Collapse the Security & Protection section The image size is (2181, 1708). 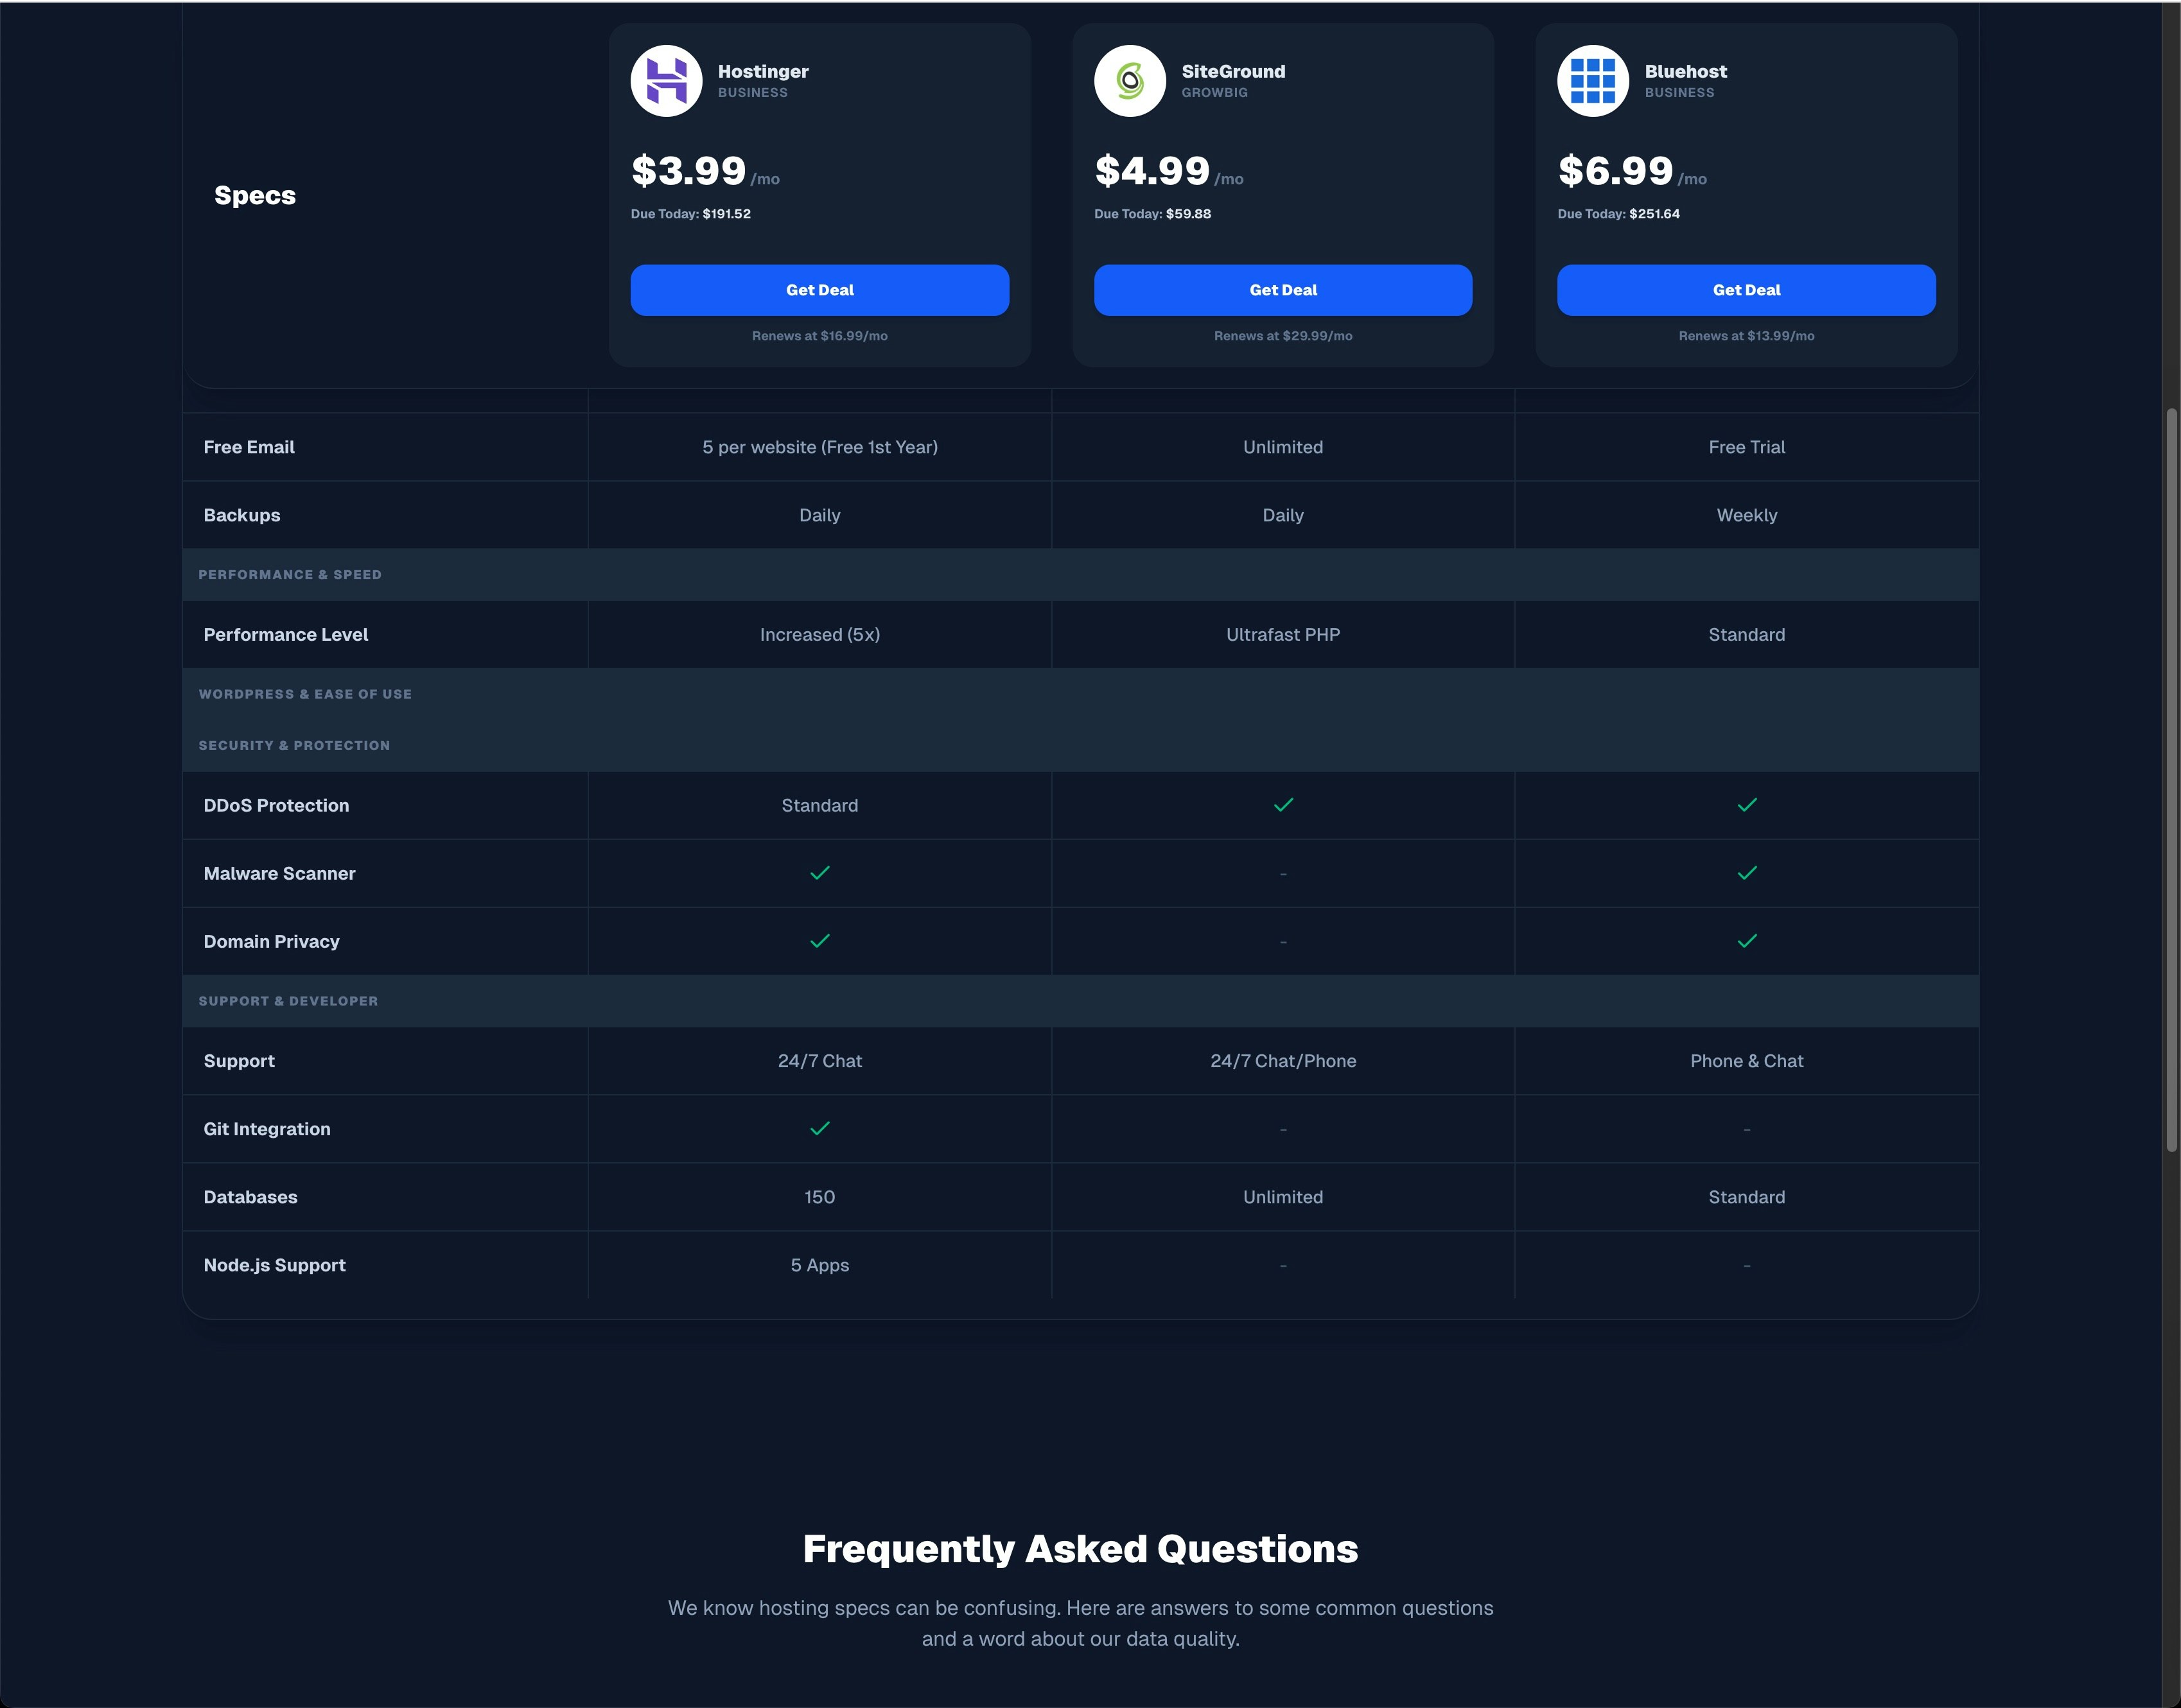(294, 746)
